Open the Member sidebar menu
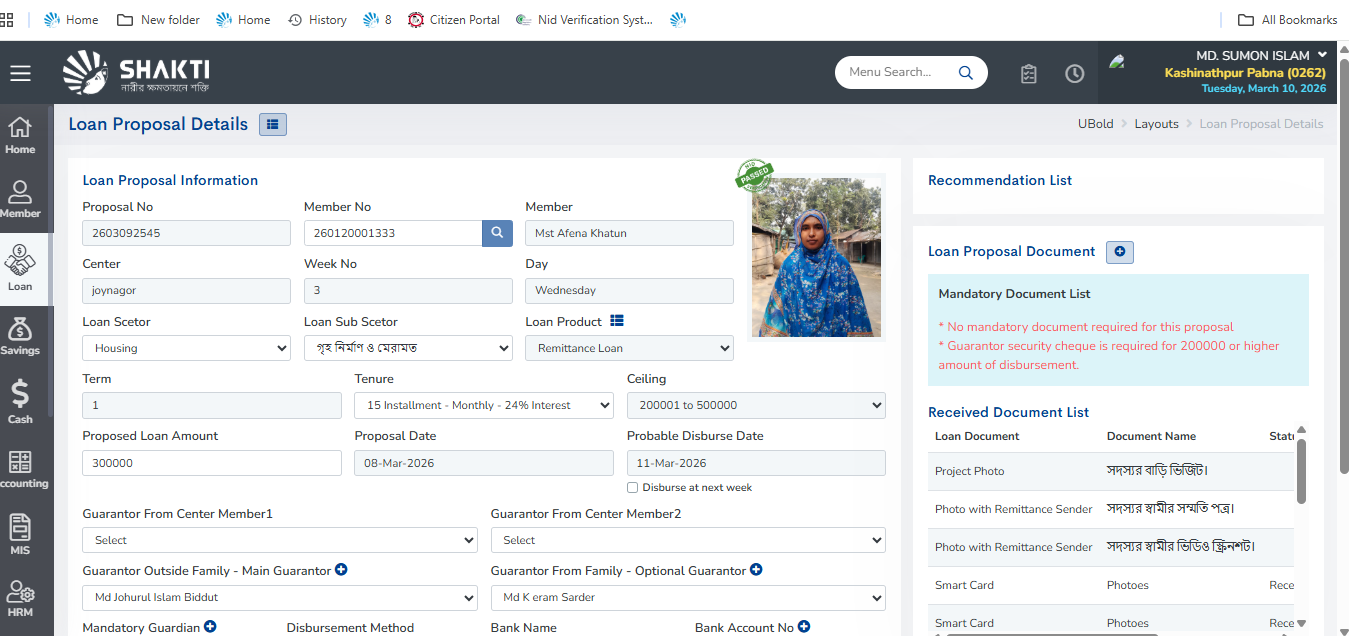The image size is (1349, 636). 20,199
